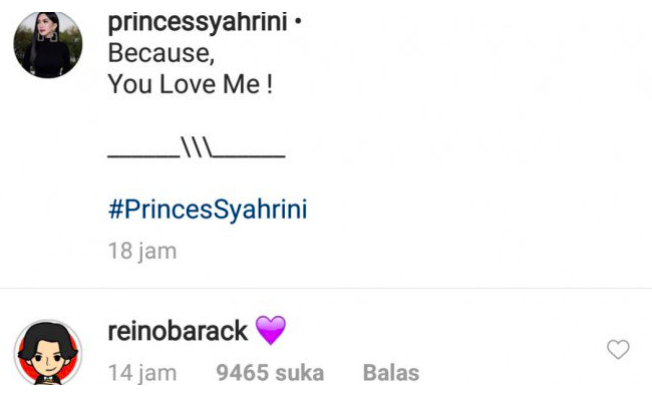Screen dimensions: 652x408
Task: View the 9465 suka likes list
Action: pyautogui.click(x=270, y=373)
